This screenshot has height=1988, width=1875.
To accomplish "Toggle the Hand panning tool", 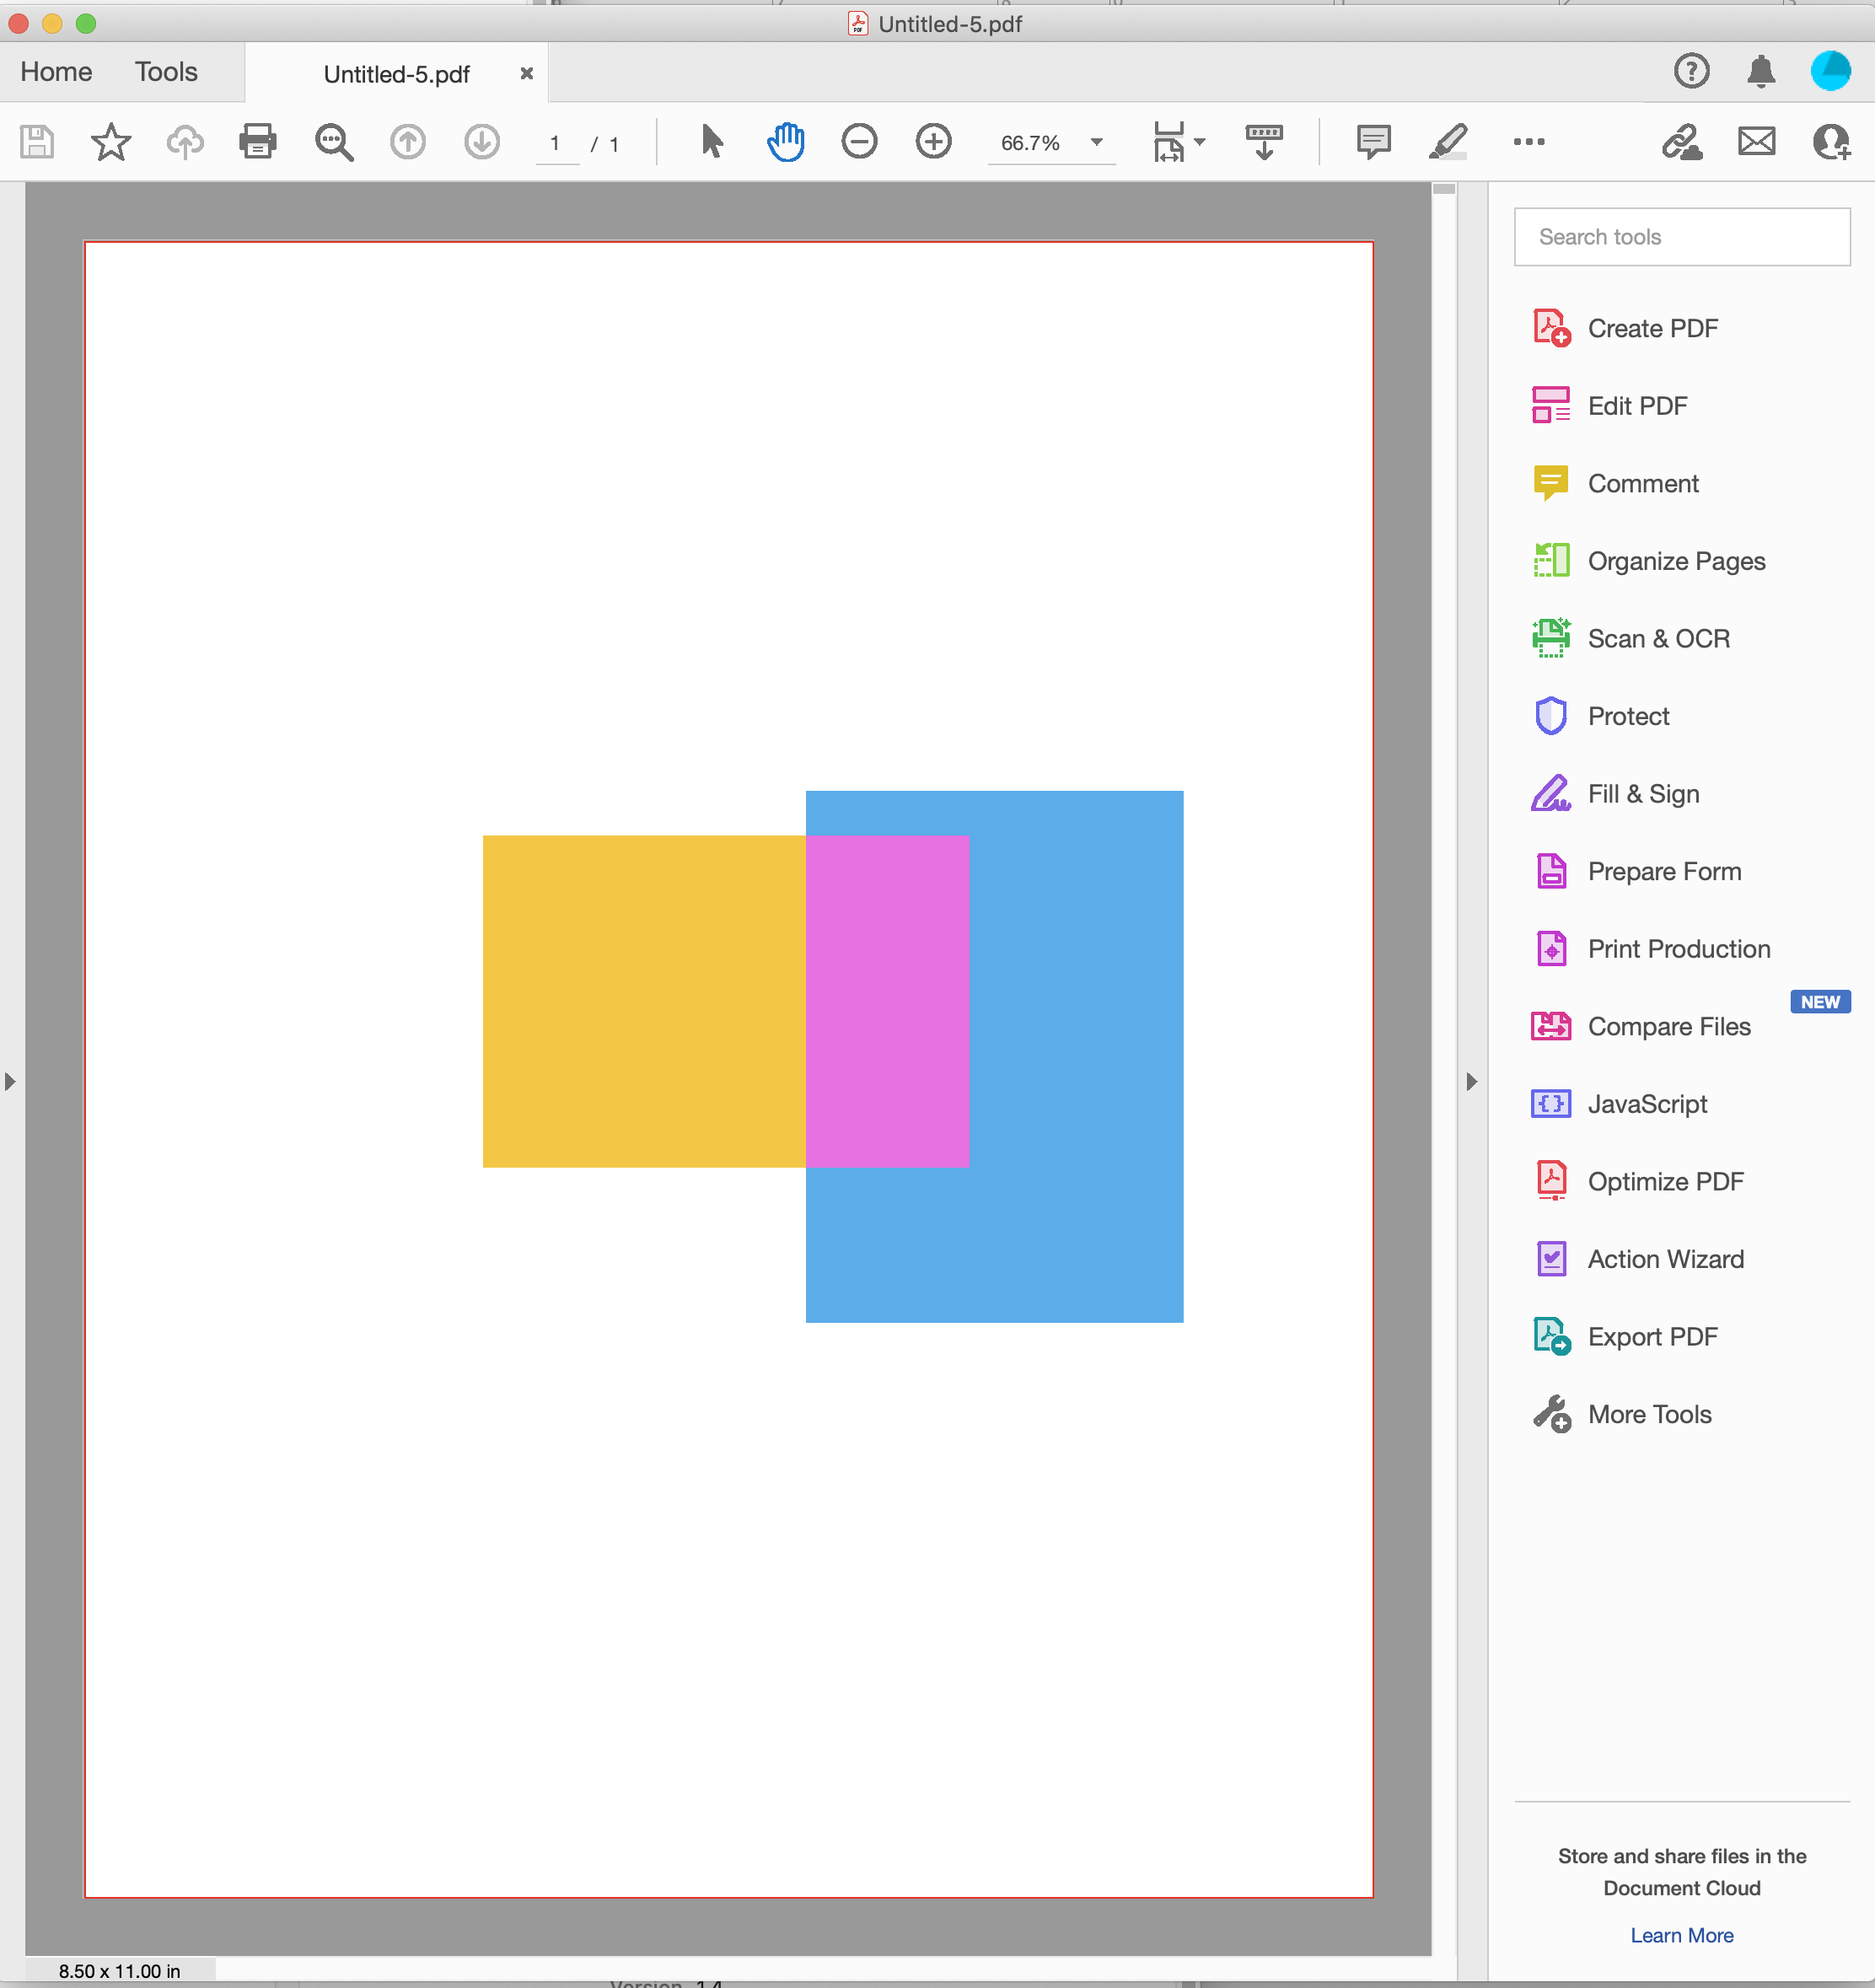I will click(x=785, y=142).
